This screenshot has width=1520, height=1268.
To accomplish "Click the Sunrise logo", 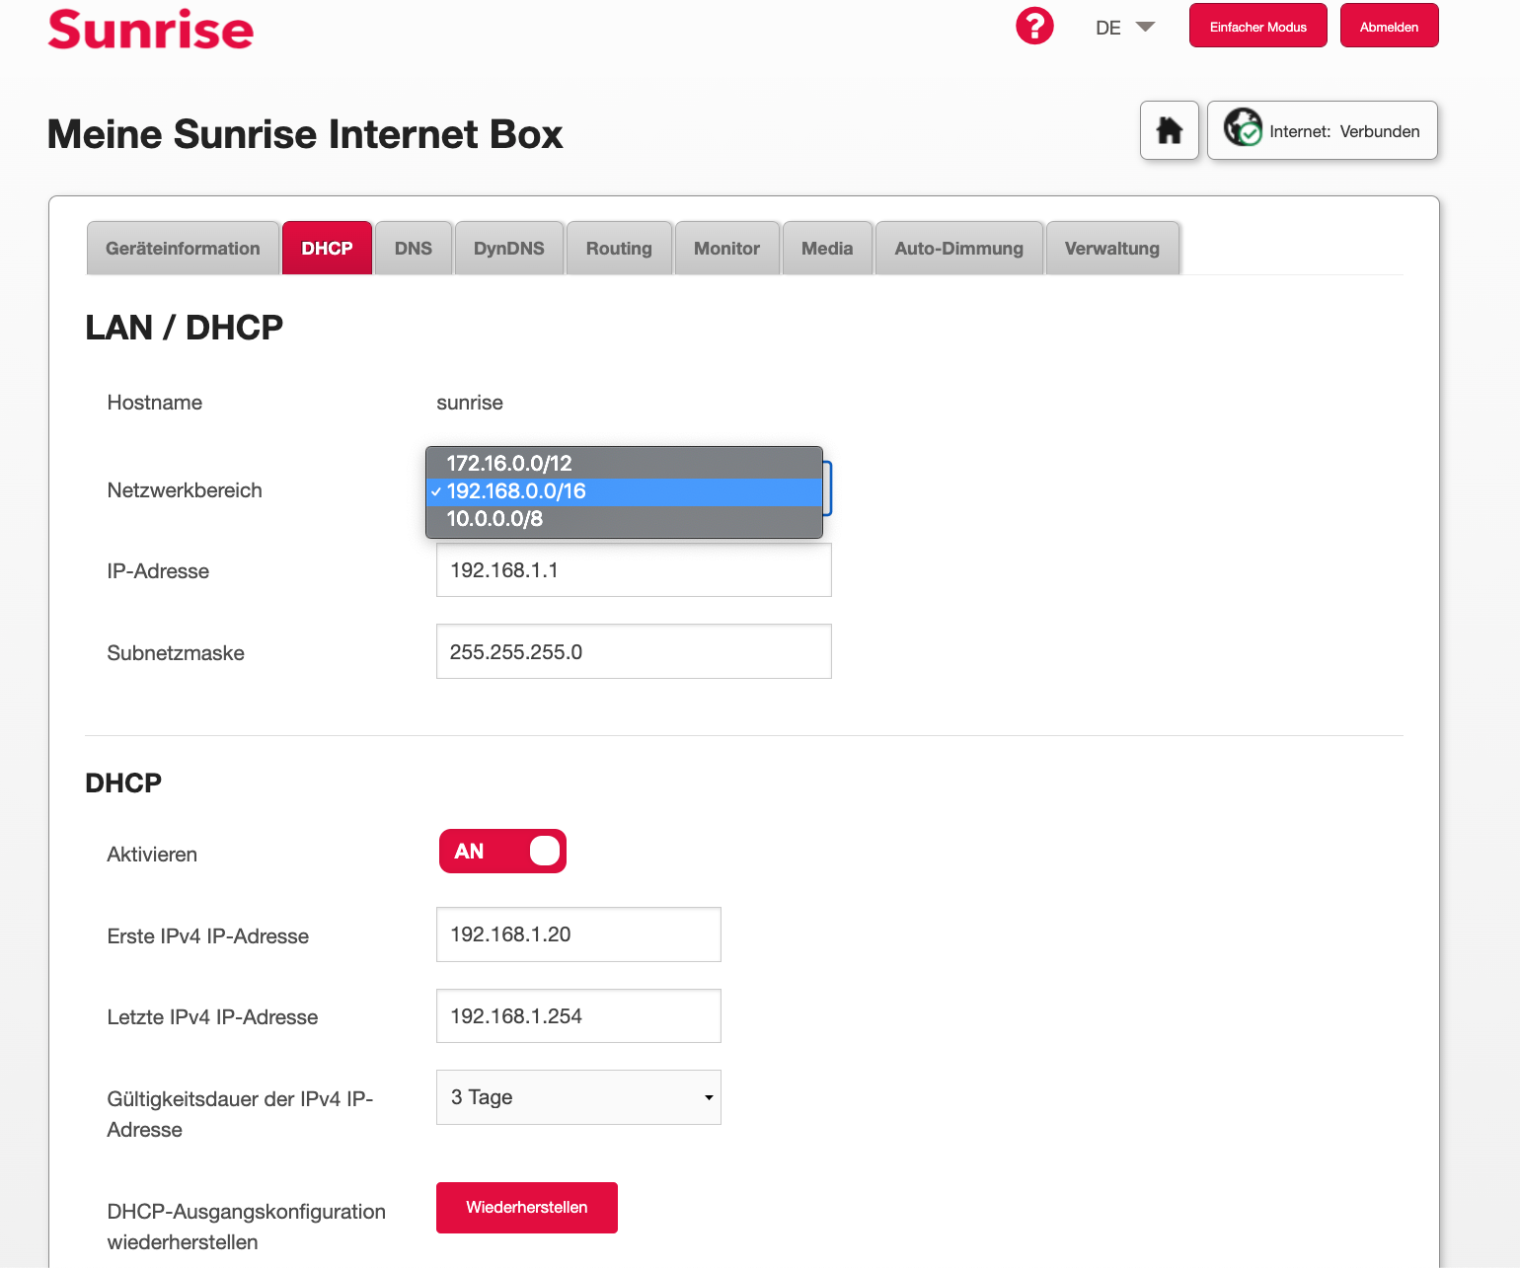I will pyautogui.click(x=151, y=29).
